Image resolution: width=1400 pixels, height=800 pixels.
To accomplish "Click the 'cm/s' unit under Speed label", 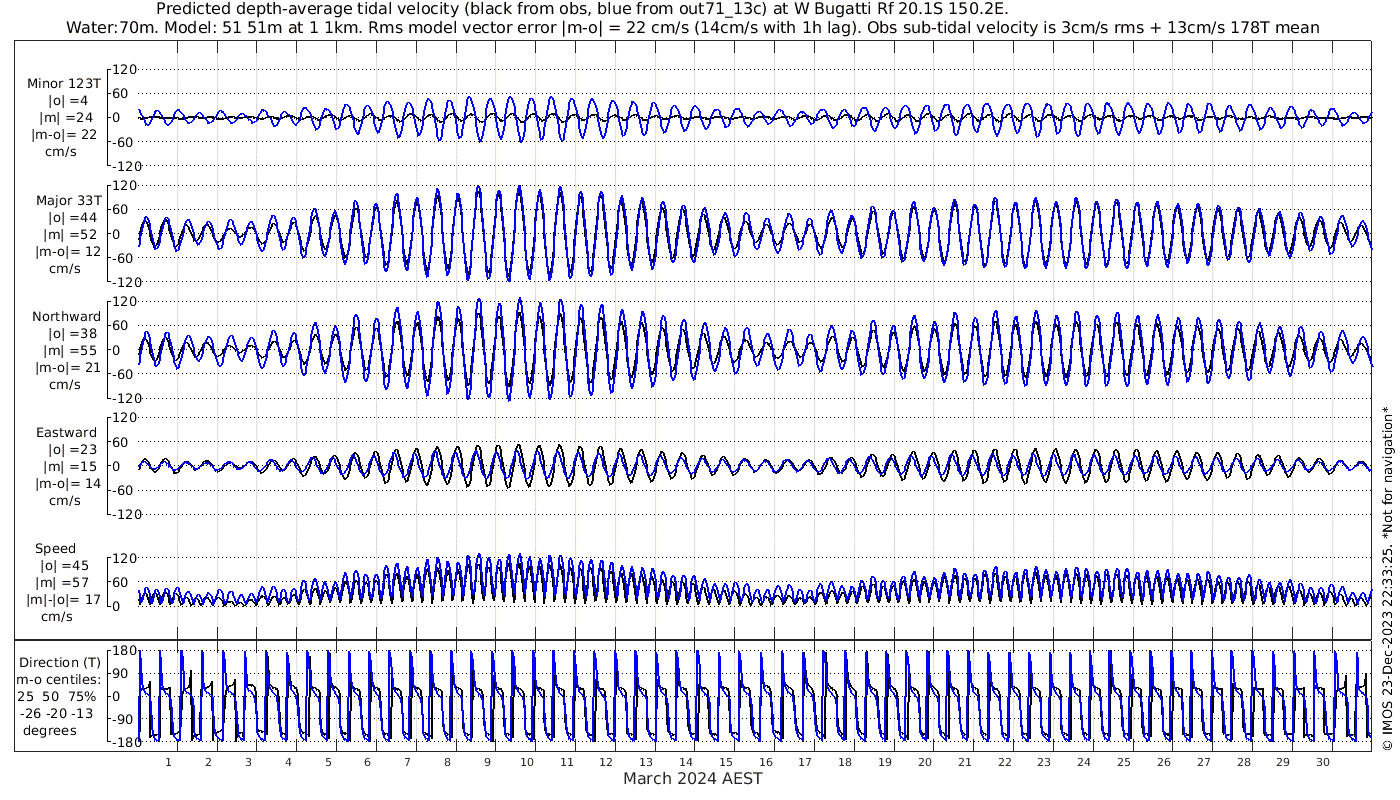I will 59,617.
